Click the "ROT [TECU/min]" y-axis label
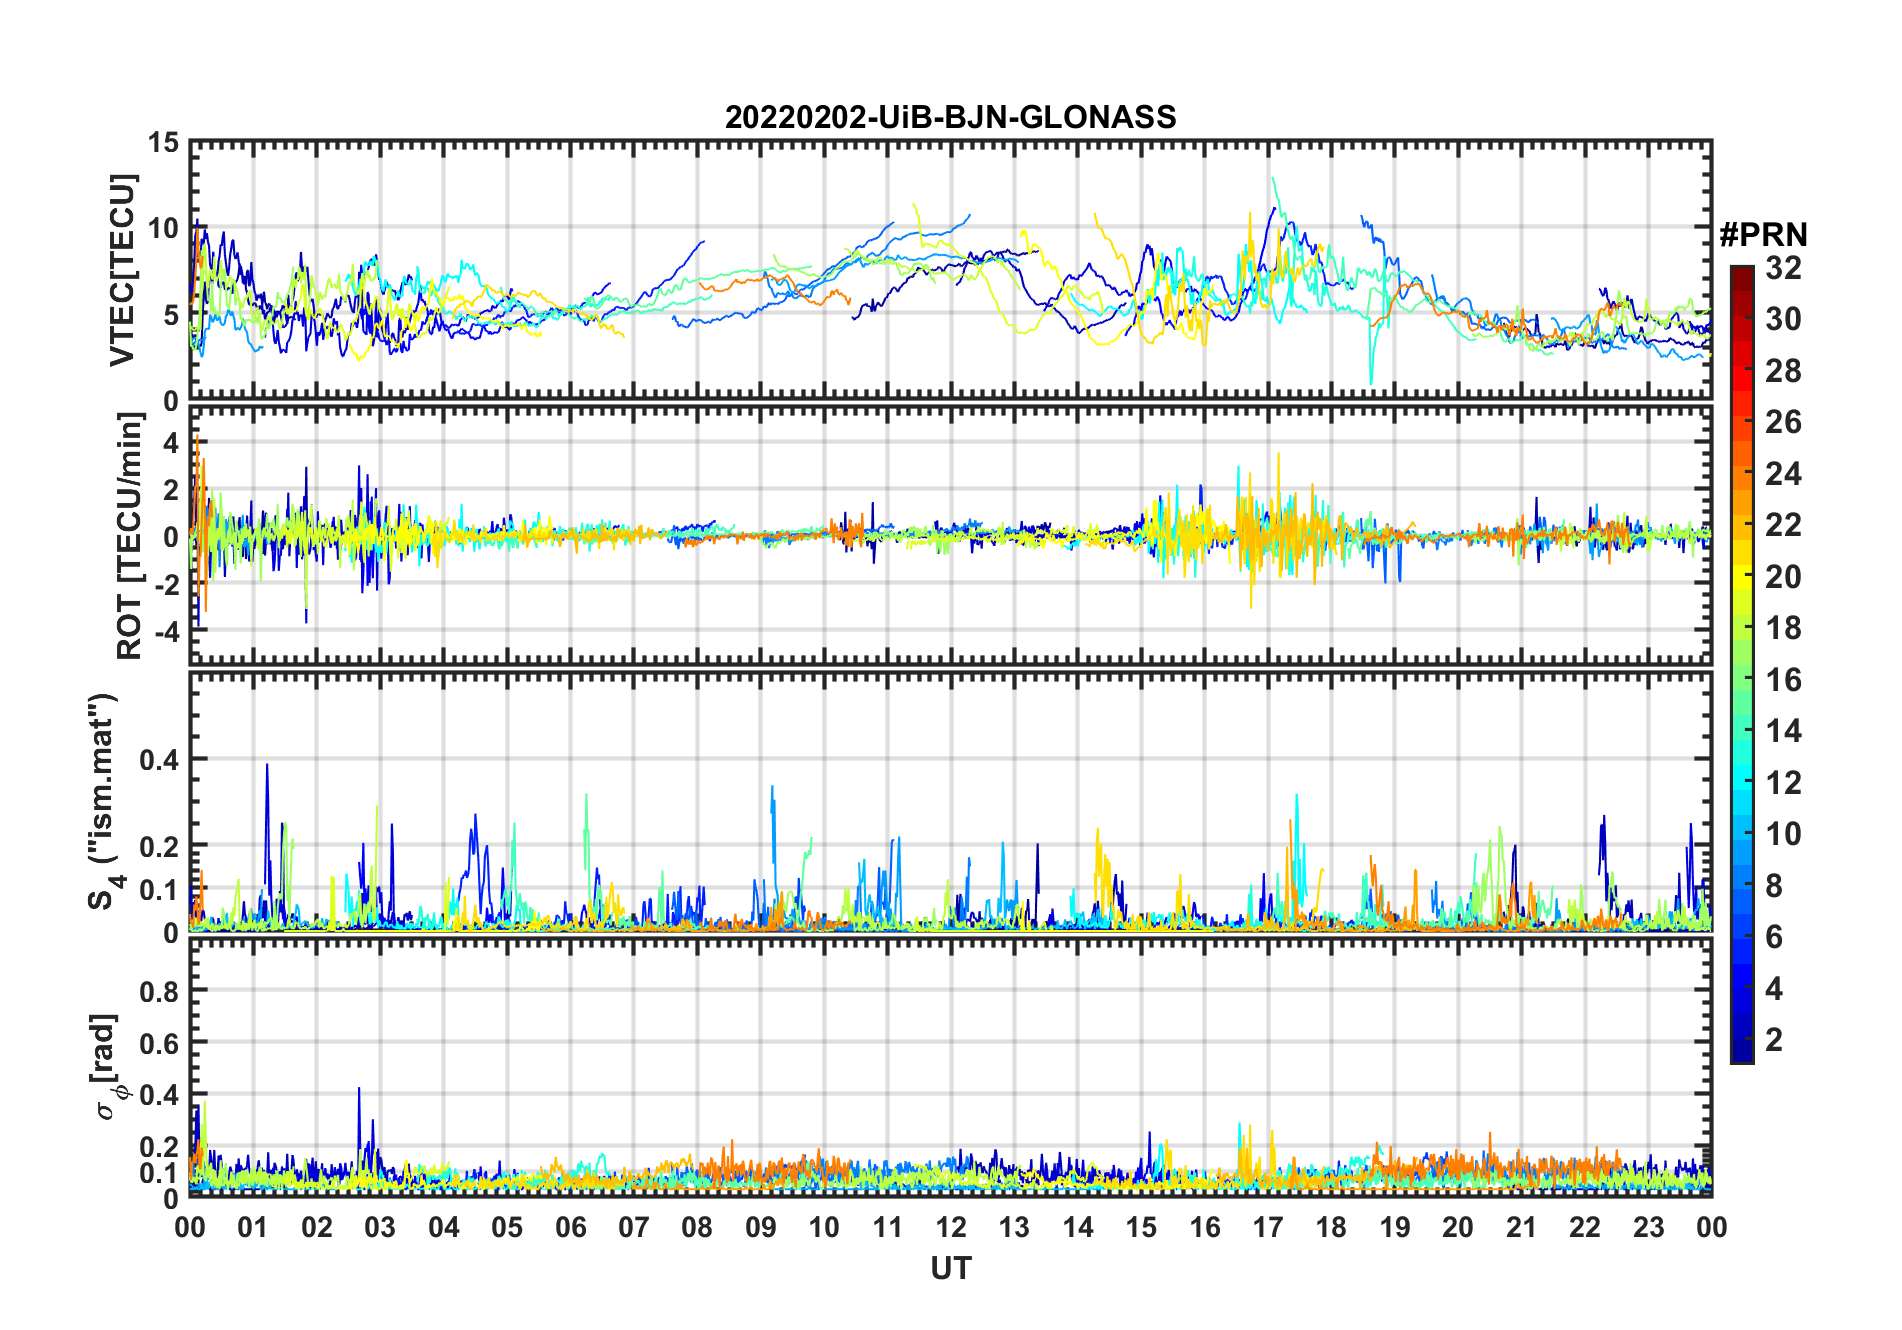1902x1330 pixels. [129, 535]
